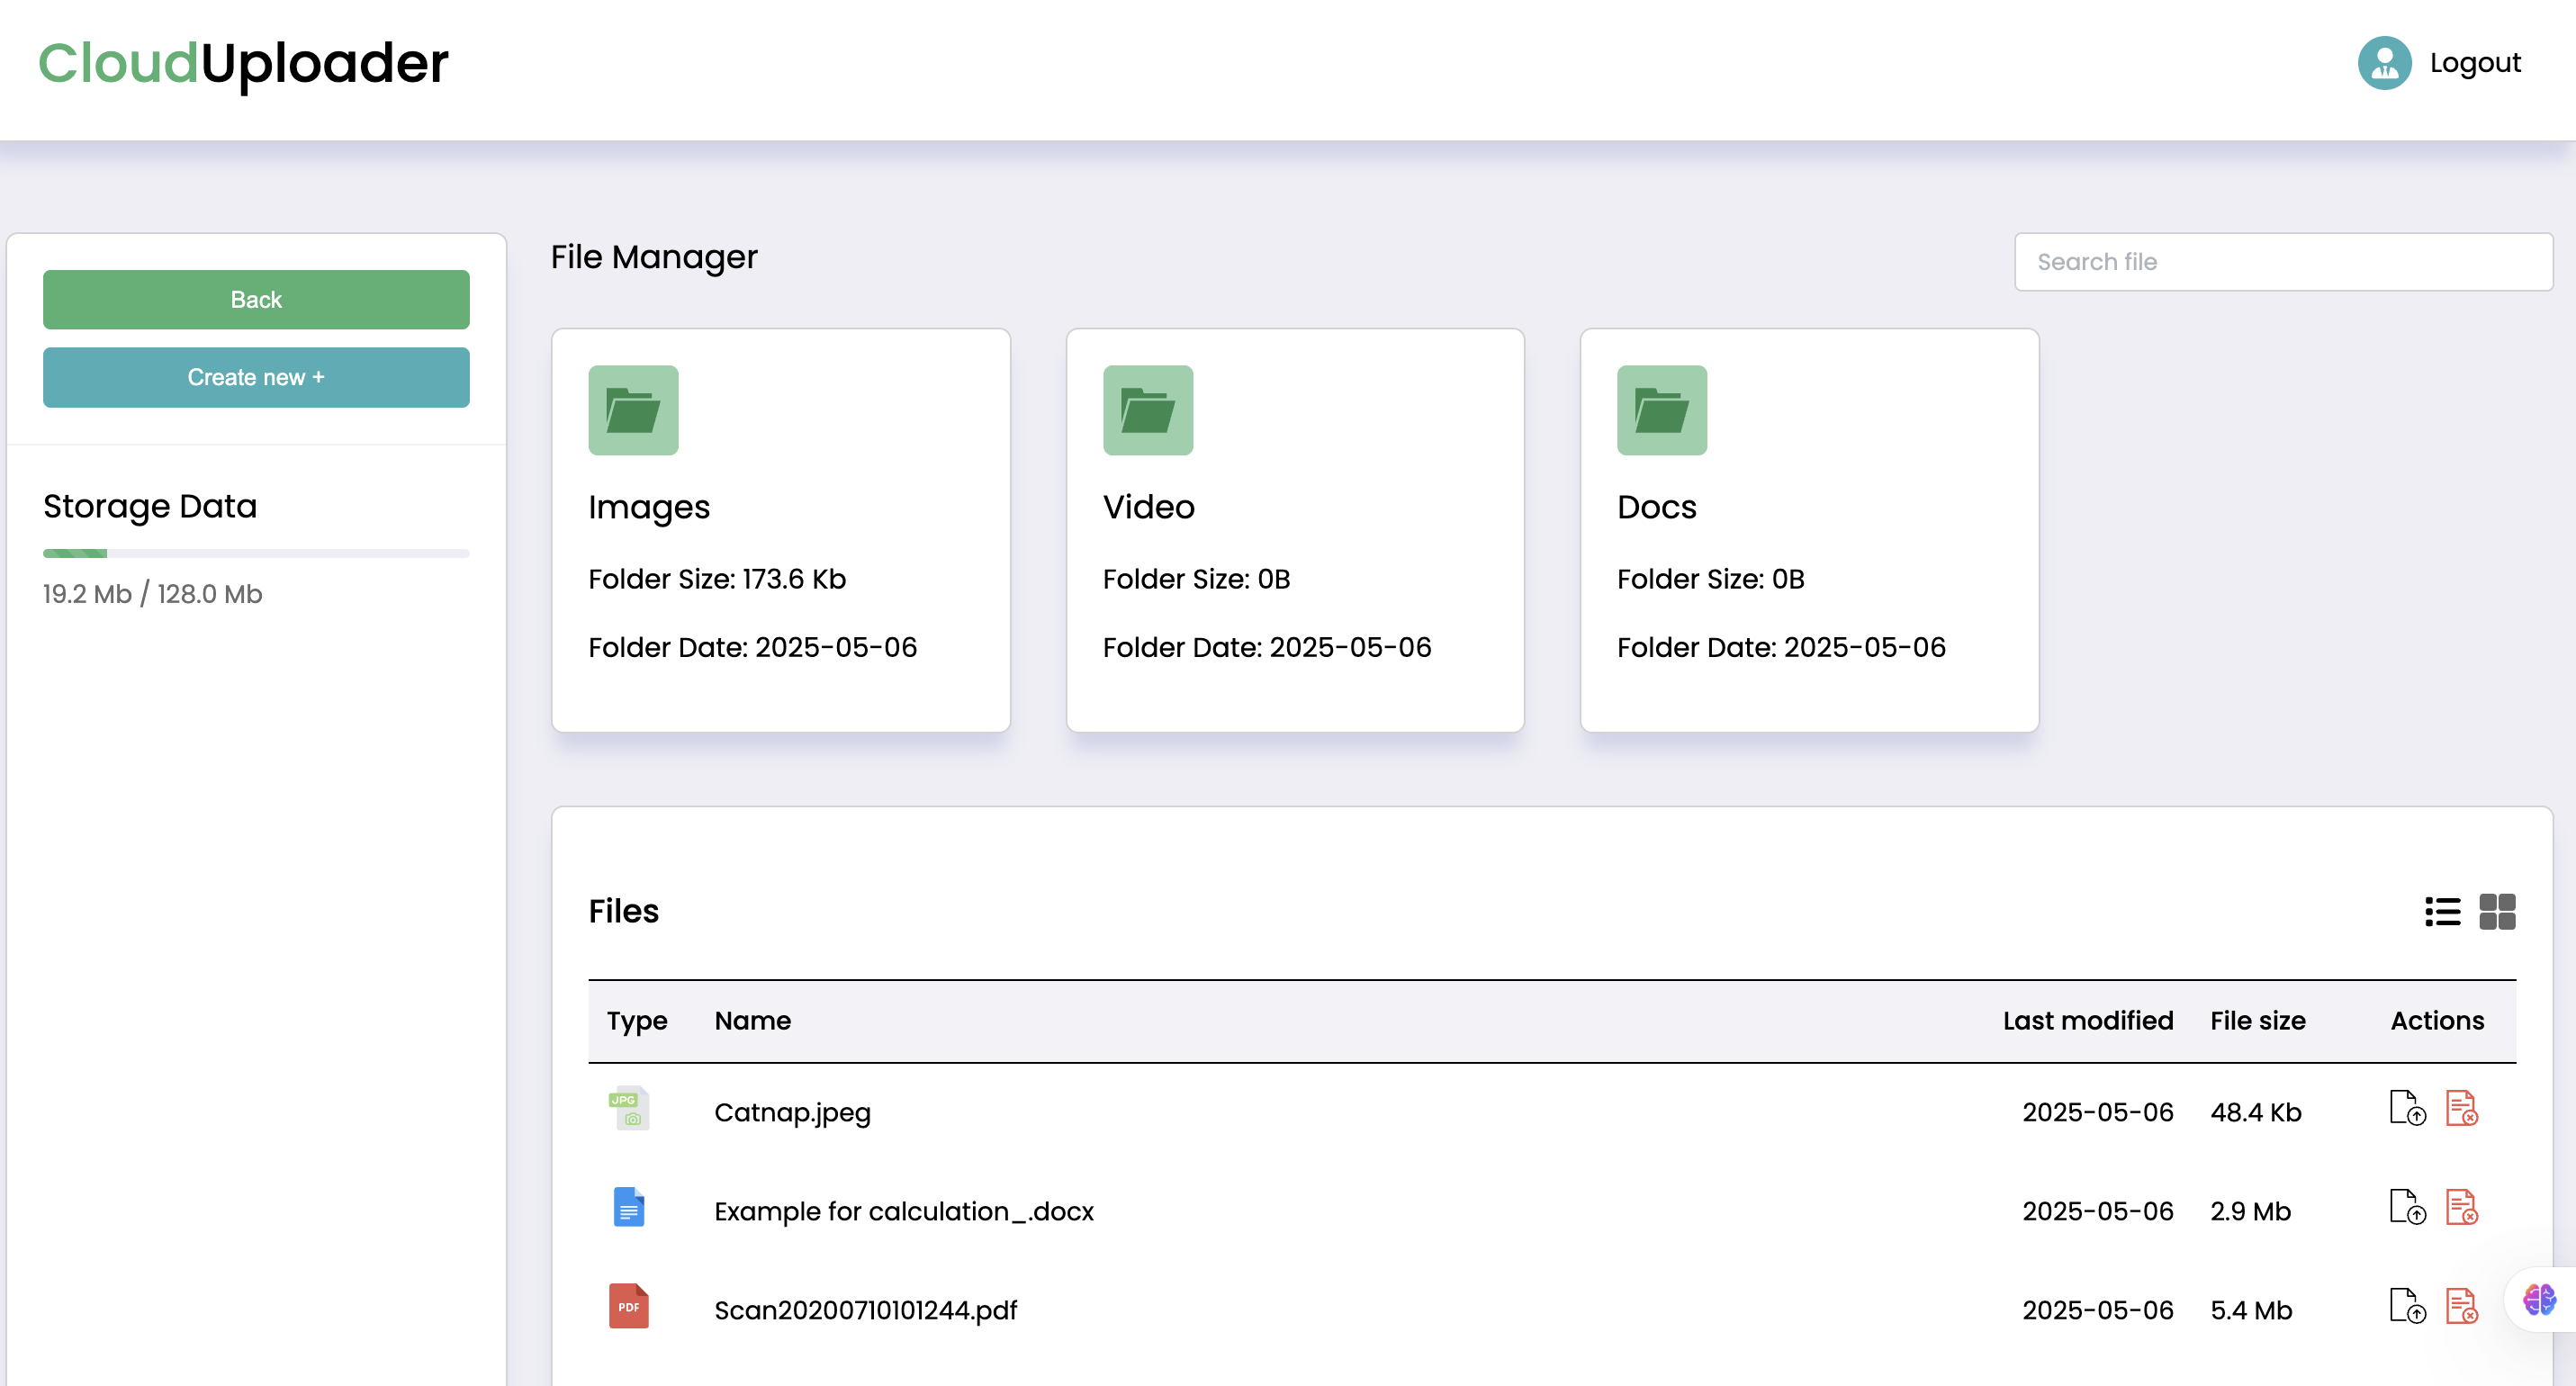2576x1386 pixels.
Task: Click the Video Folder Date text
Action: tap(1267, 648)
